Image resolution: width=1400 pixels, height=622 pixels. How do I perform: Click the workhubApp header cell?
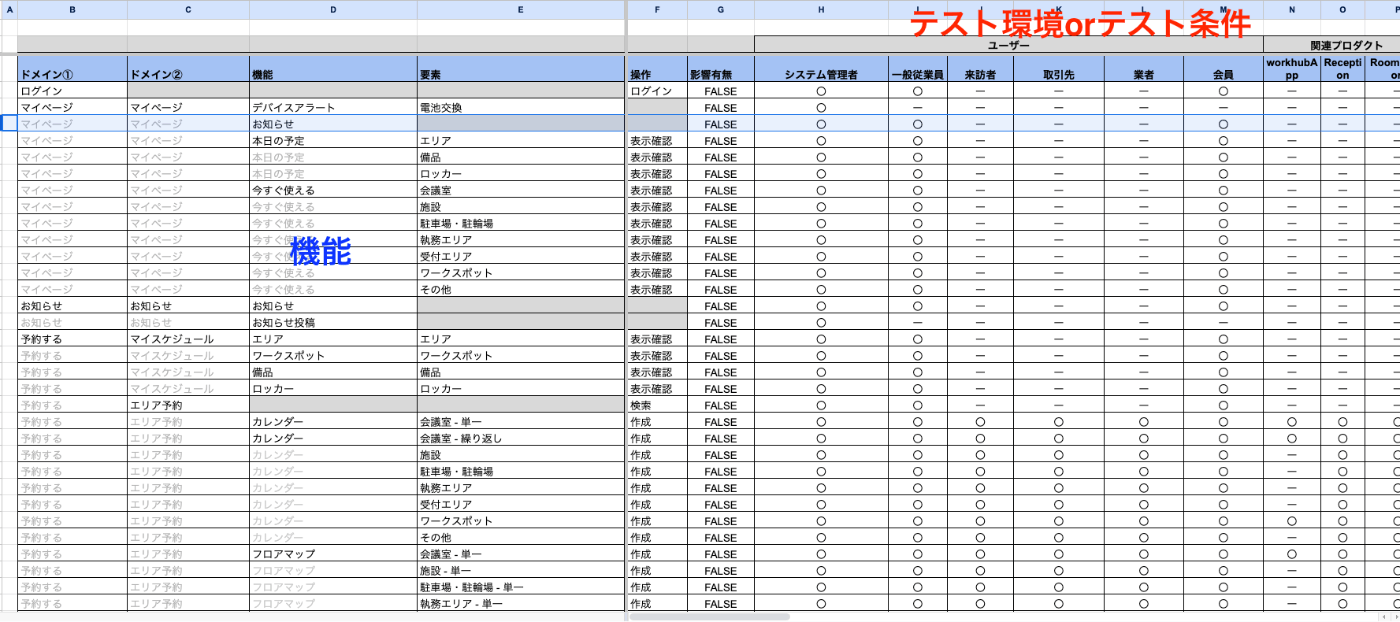(x=1292, y=68)
